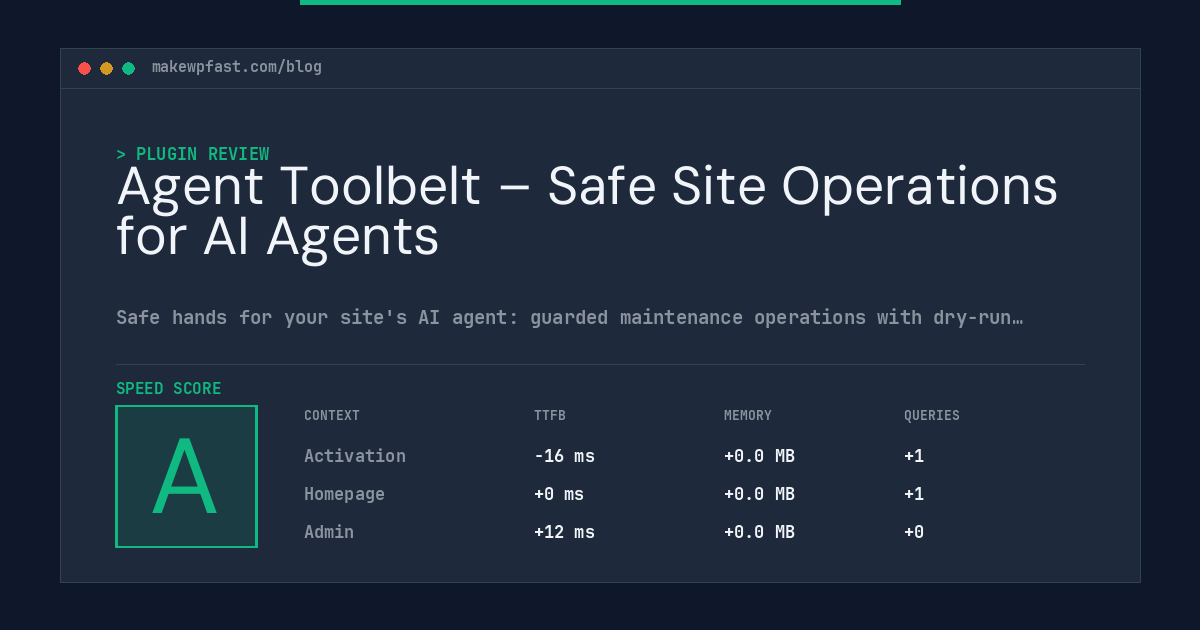Click the makewpfast.com/blog address text
1200x630 pixels.
click(x=237, y=67)
